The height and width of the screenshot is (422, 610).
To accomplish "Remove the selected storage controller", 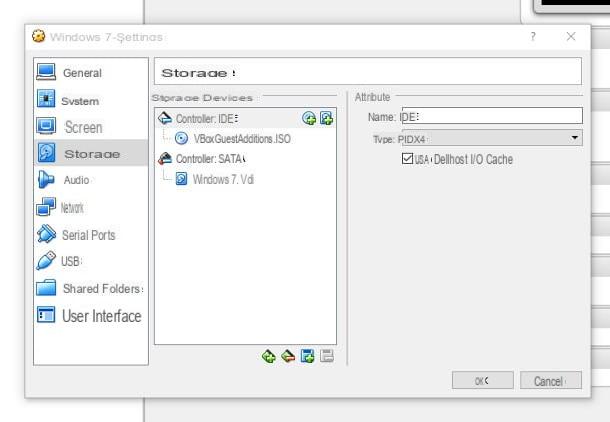I will (x=288, y=356).
